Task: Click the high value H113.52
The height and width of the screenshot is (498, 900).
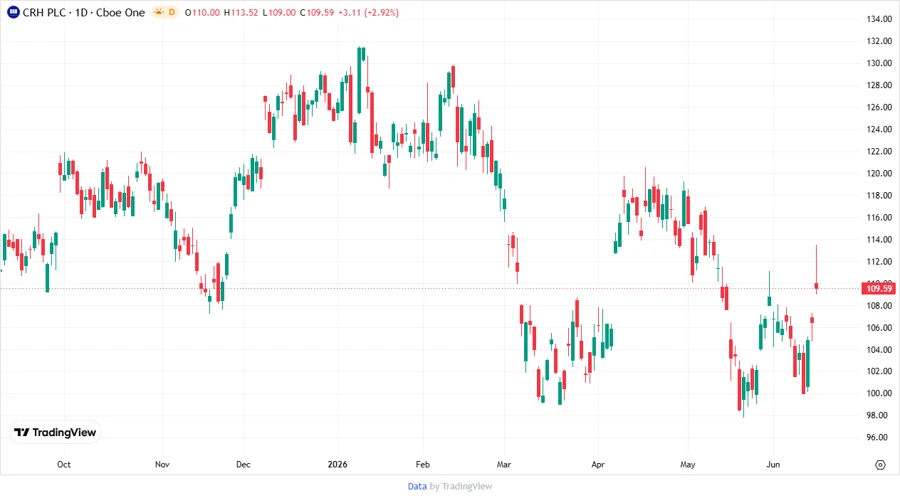Action: (x=241, y=13)
